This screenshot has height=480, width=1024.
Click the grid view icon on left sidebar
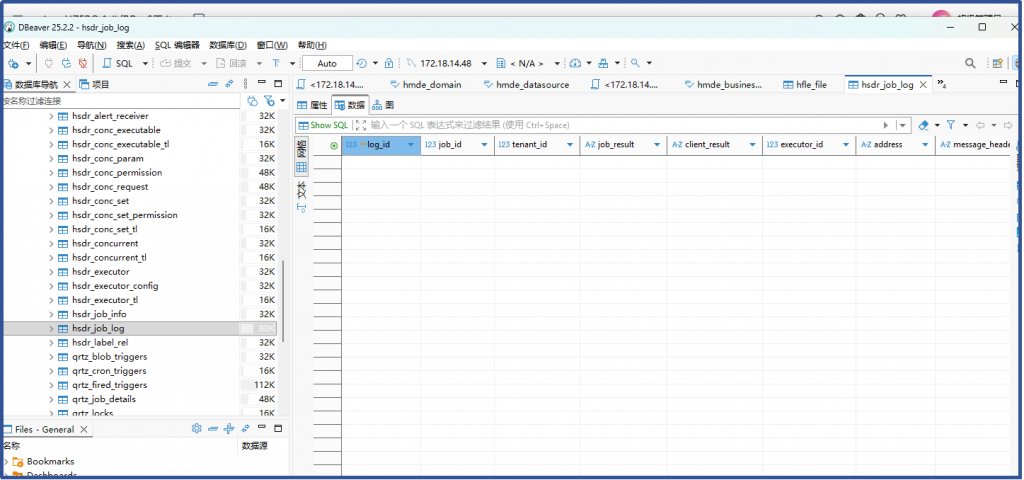click(301, 168)
